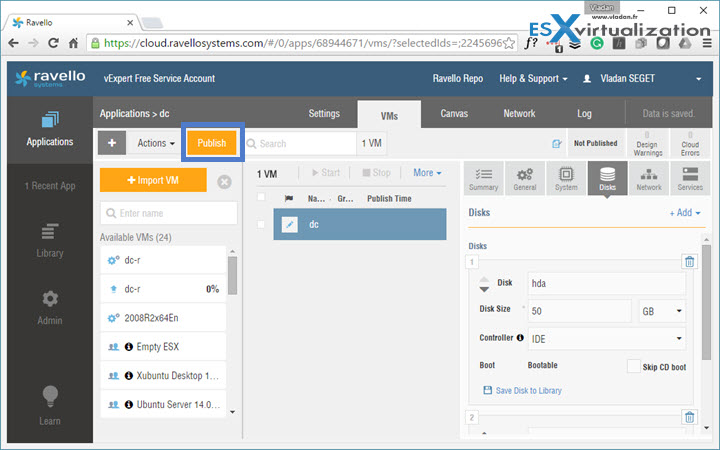This screenshot has height=450, width=720.
Task: Open the + Add disks dropdown
Action: [685, 213]
